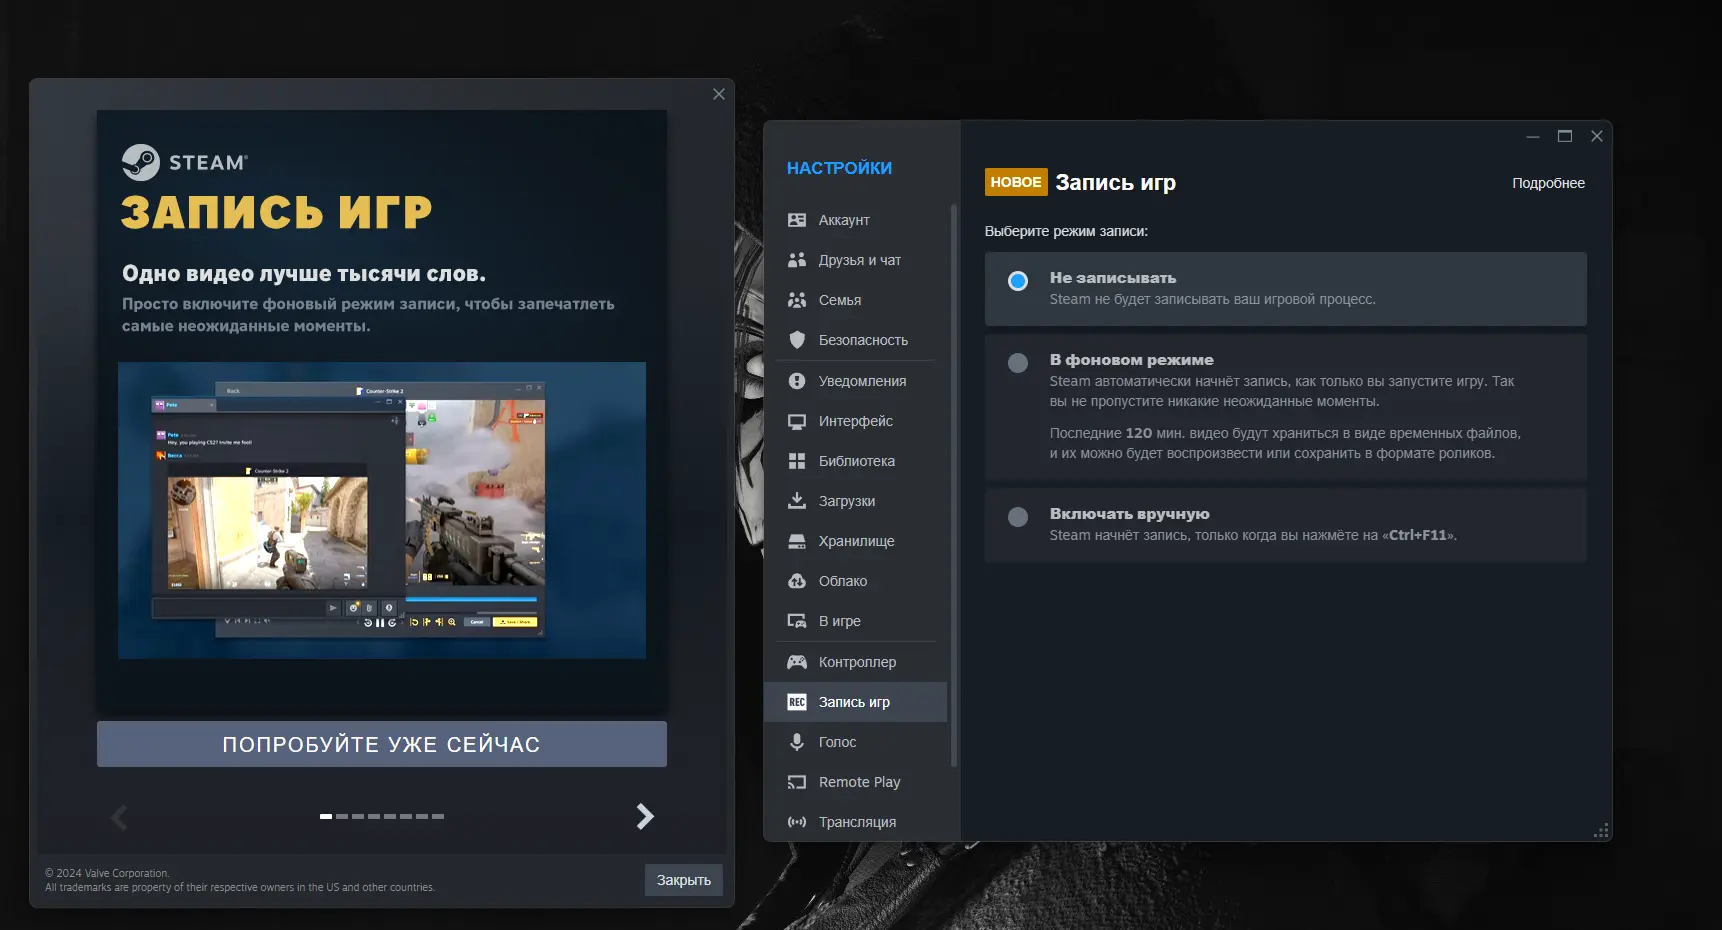Image resolution: width=1722 pixels, height=930 pixels.
Task: Go to the previous promo slide arrow
Action: (x=119, y=817)
